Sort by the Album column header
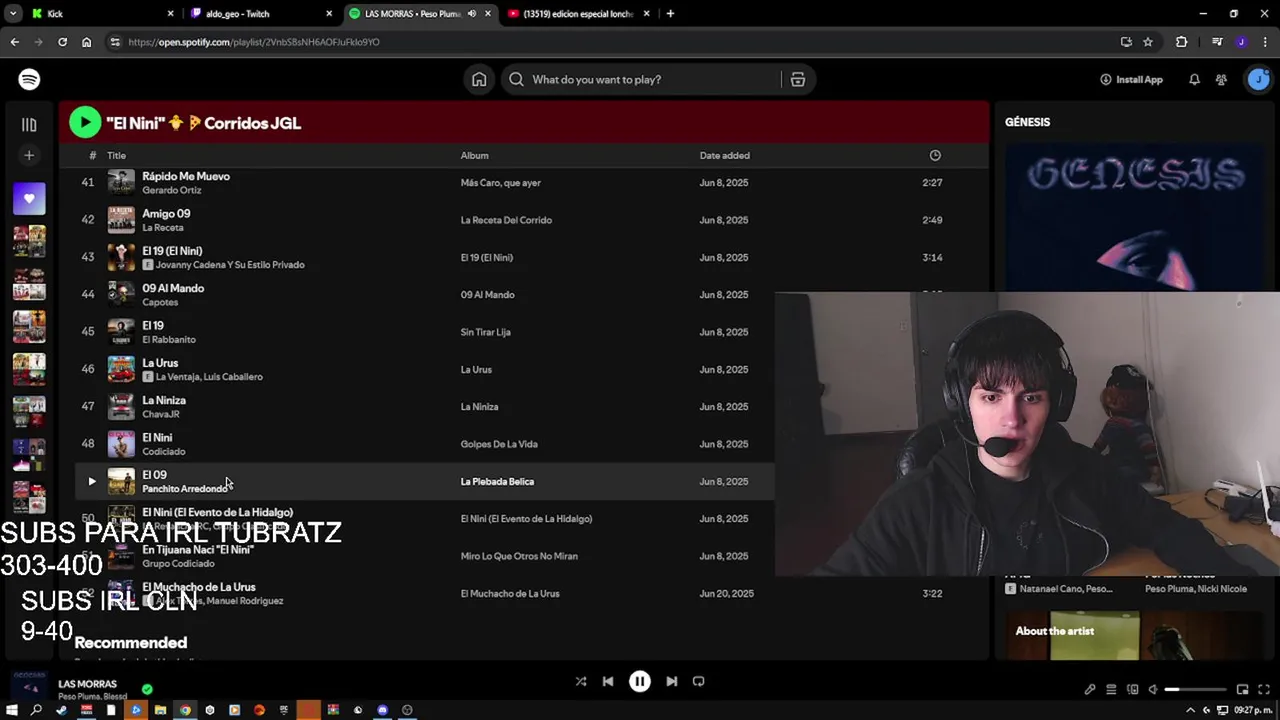 (474, 155)
